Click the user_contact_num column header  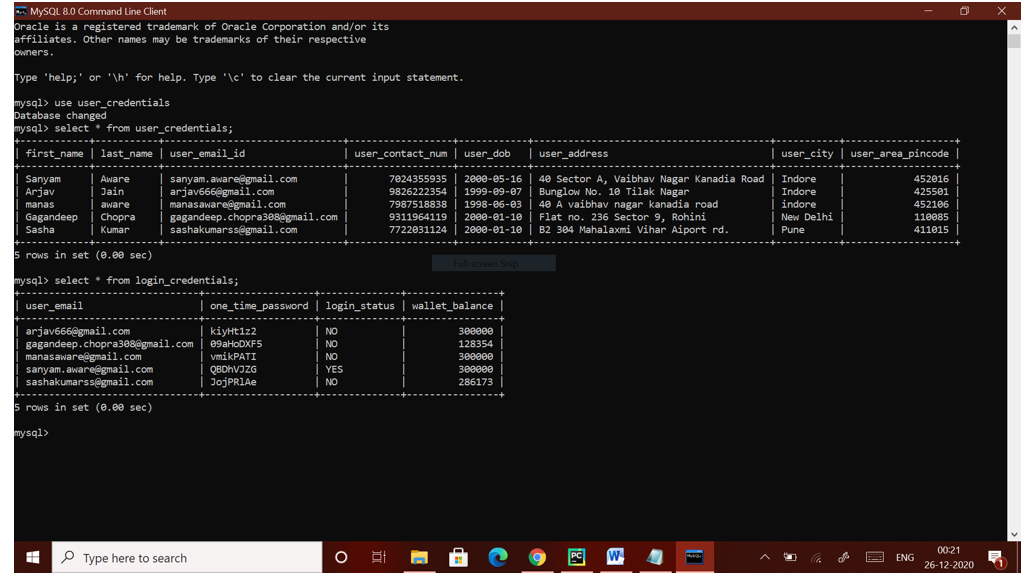tap(400, 154)
